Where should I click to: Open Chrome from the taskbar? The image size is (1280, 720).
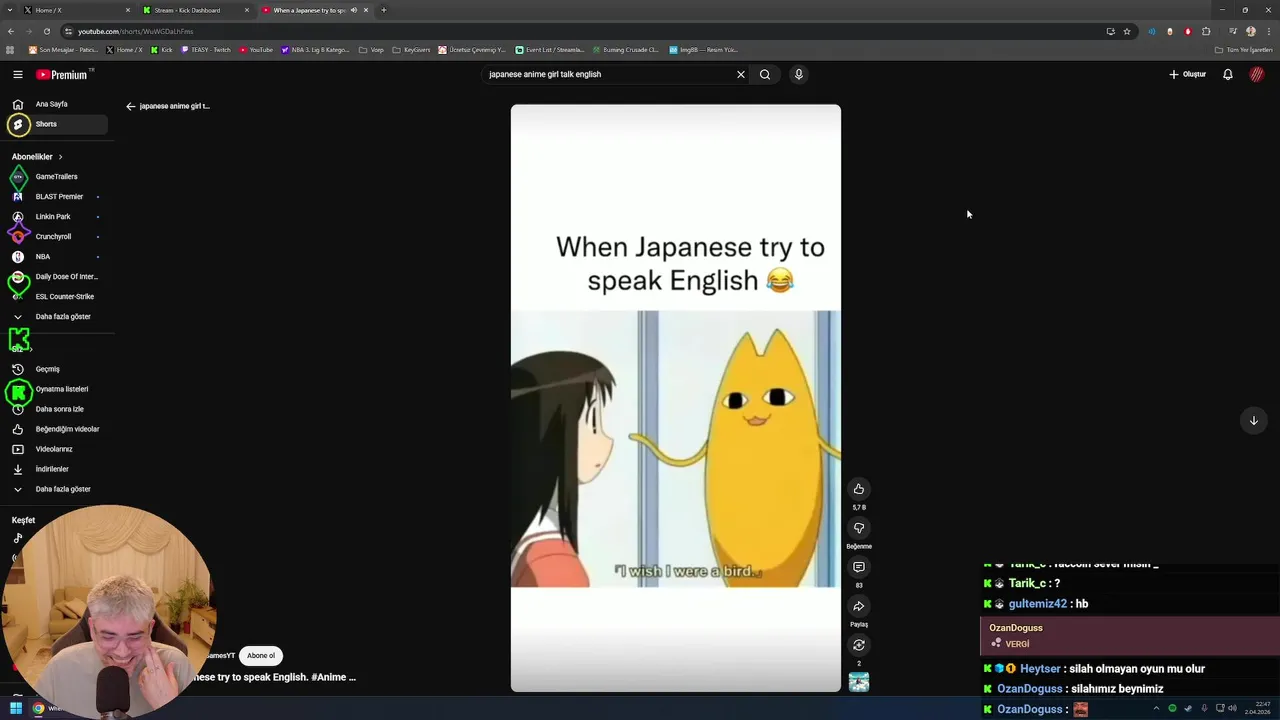coord(38,708)
